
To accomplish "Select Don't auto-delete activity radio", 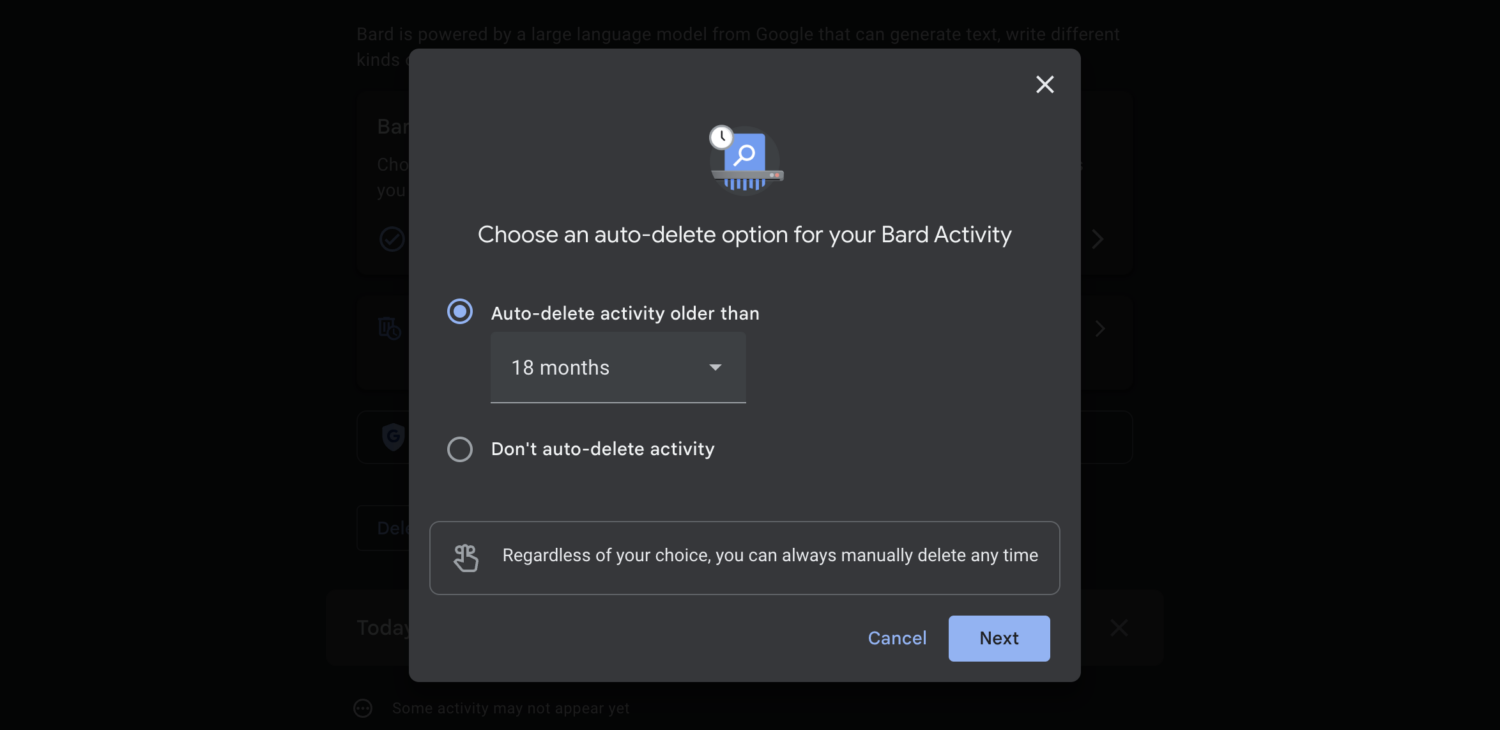I will tap(460, 449).
